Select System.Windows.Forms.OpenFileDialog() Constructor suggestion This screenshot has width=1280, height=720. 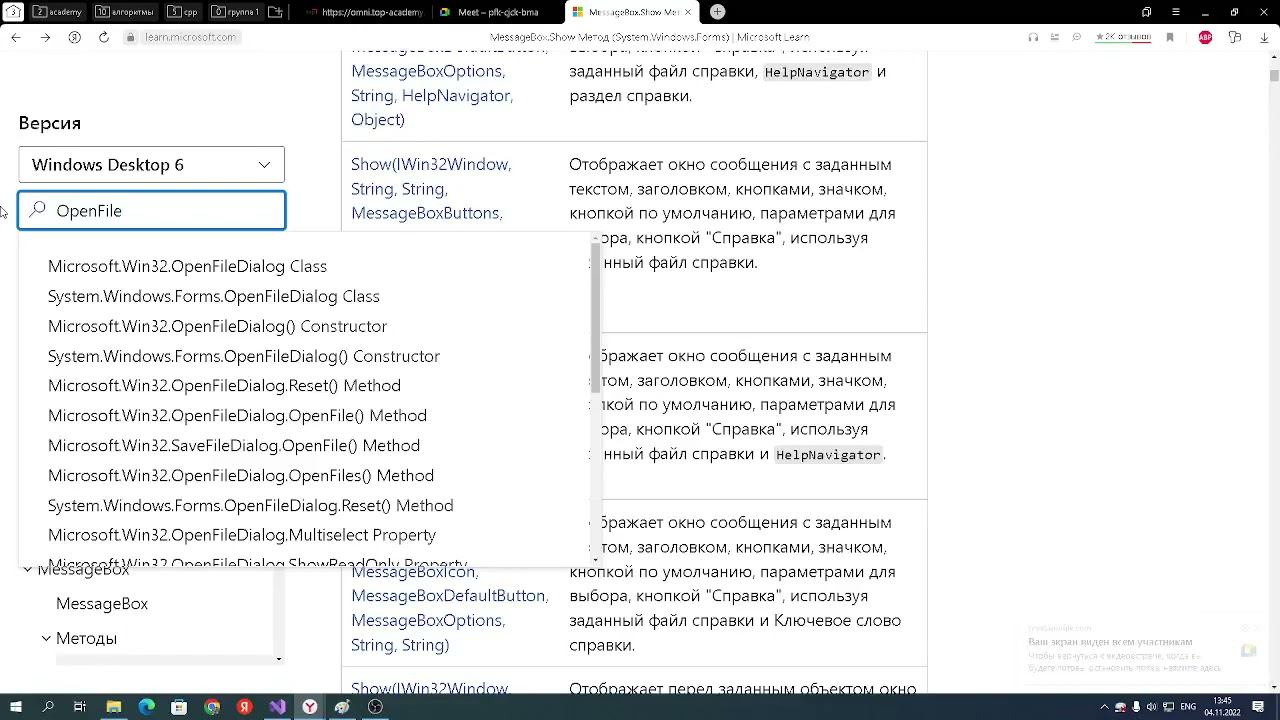click(244, 356)
